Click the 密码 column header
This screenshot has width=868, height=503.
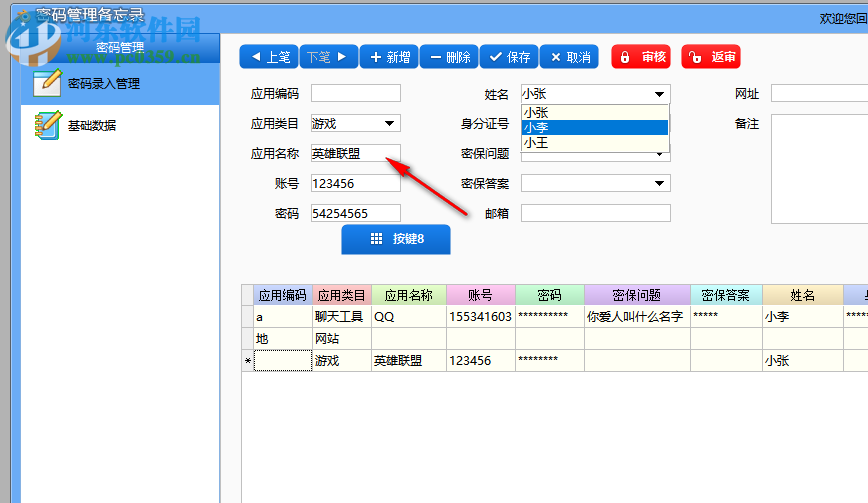pos(549,295)
